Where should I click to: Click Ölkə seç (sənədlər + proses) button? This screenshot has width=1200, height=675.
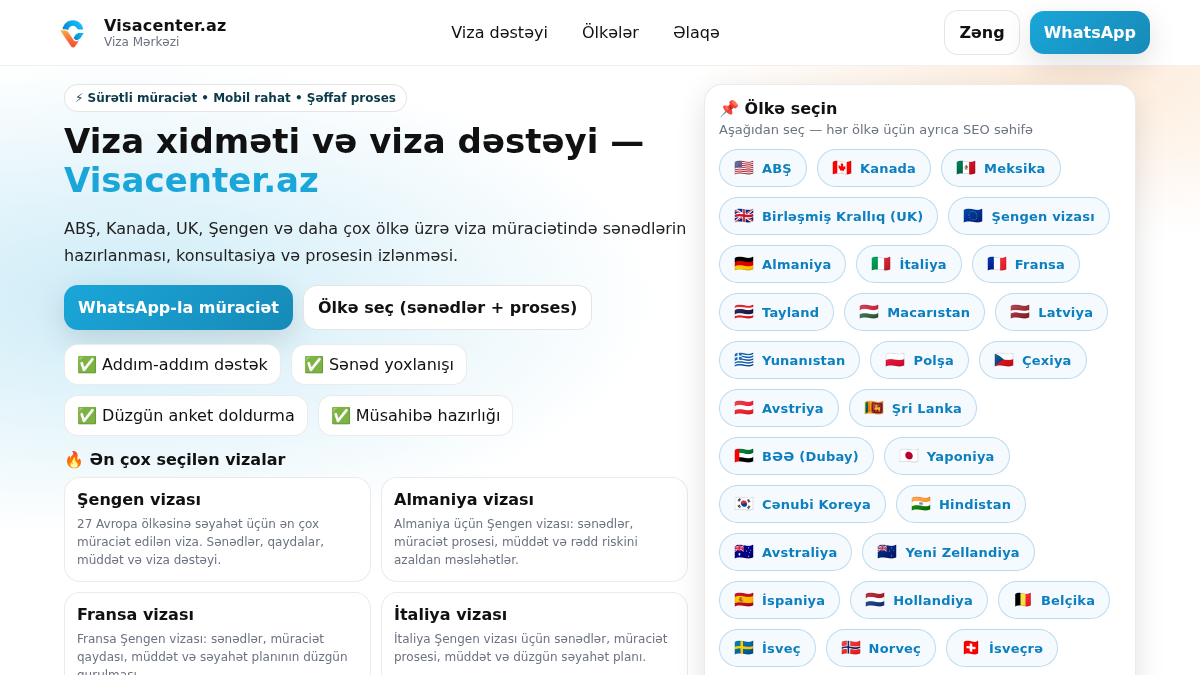click(x=447, y=307)
